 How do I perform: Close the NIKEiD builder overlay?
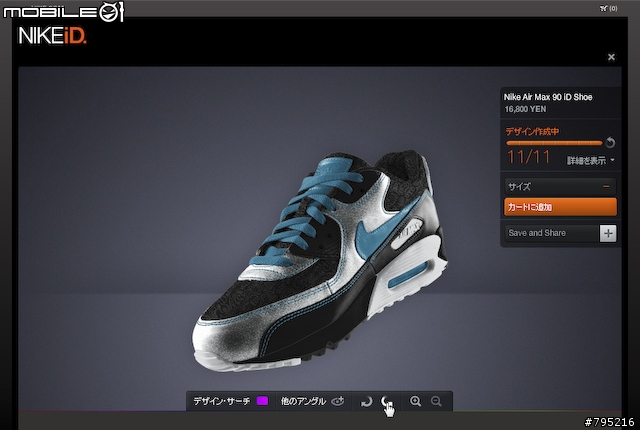tap(611, 57)
